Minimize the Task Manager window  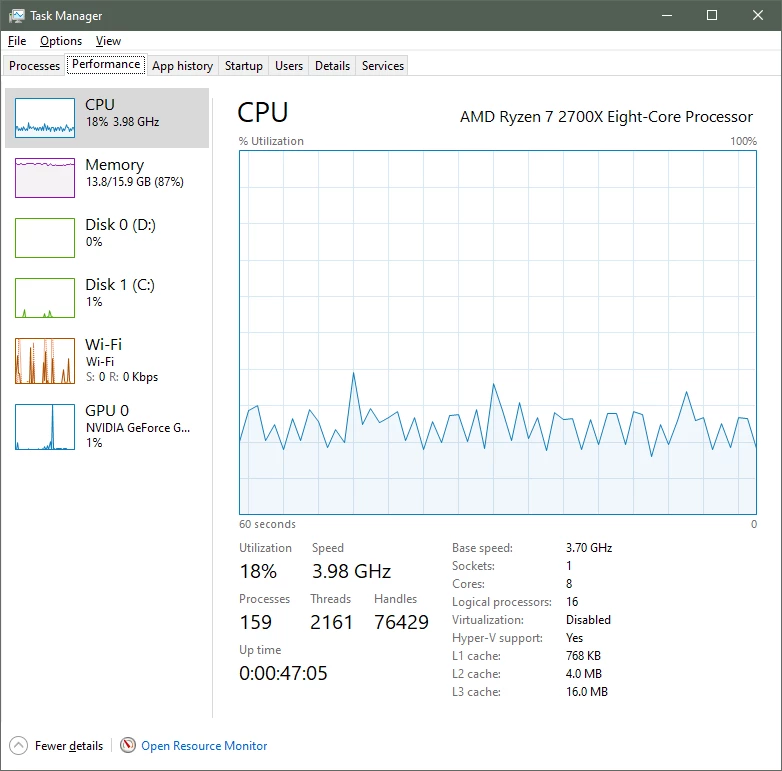pyautogui.click(x=667, y=15)
